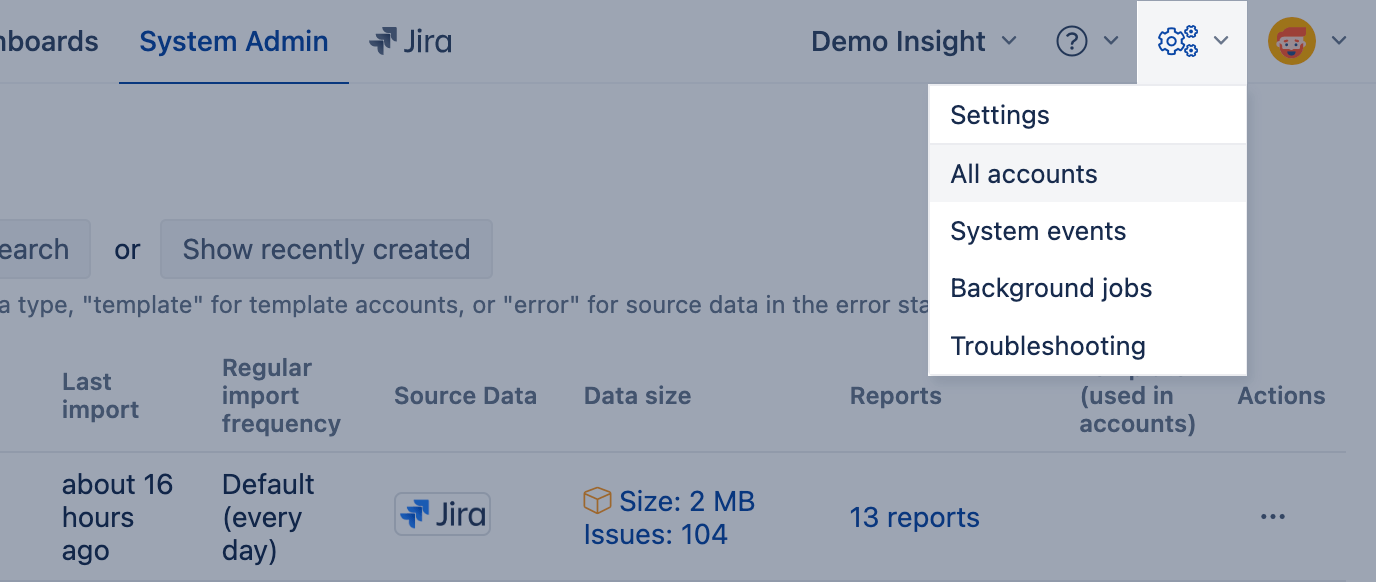Click the orange data size cube icon
1376x582 pixels.
pyautogui.click(x=597, y=500)
